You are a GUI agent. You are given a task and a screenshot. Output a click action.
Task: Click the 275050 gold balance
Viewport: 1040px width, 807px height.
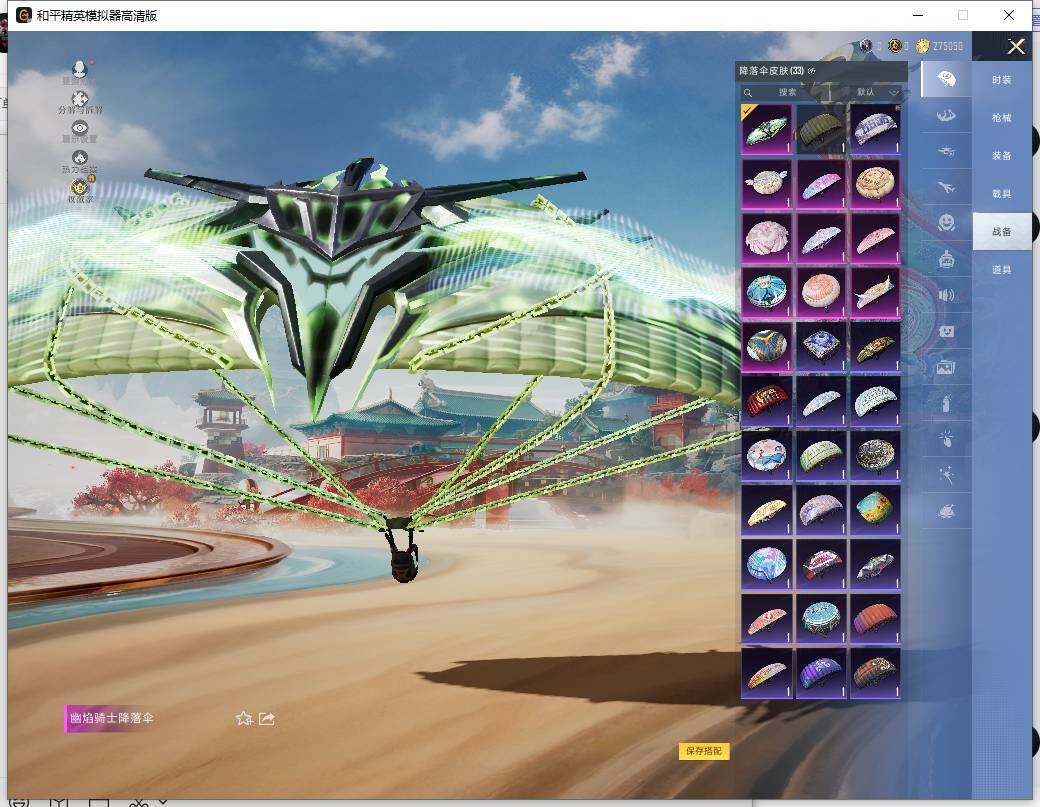[x=947, y=46]
